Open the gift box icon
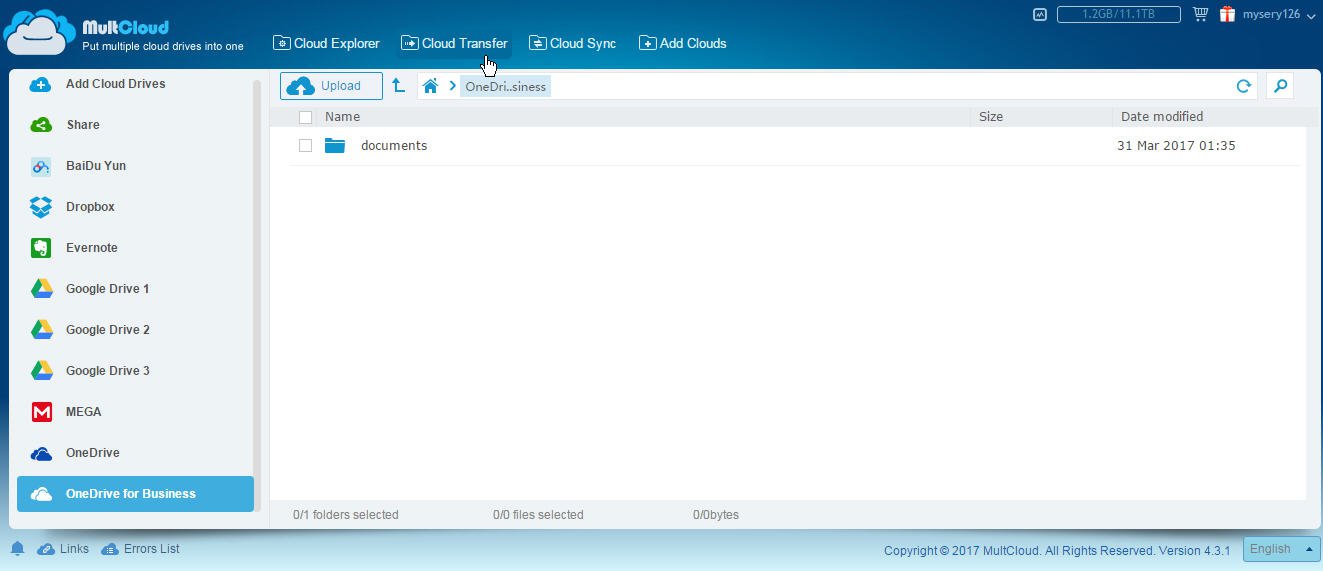Image resolution: width=1323 pixels, height=571 pixels. coord(1226,14)
